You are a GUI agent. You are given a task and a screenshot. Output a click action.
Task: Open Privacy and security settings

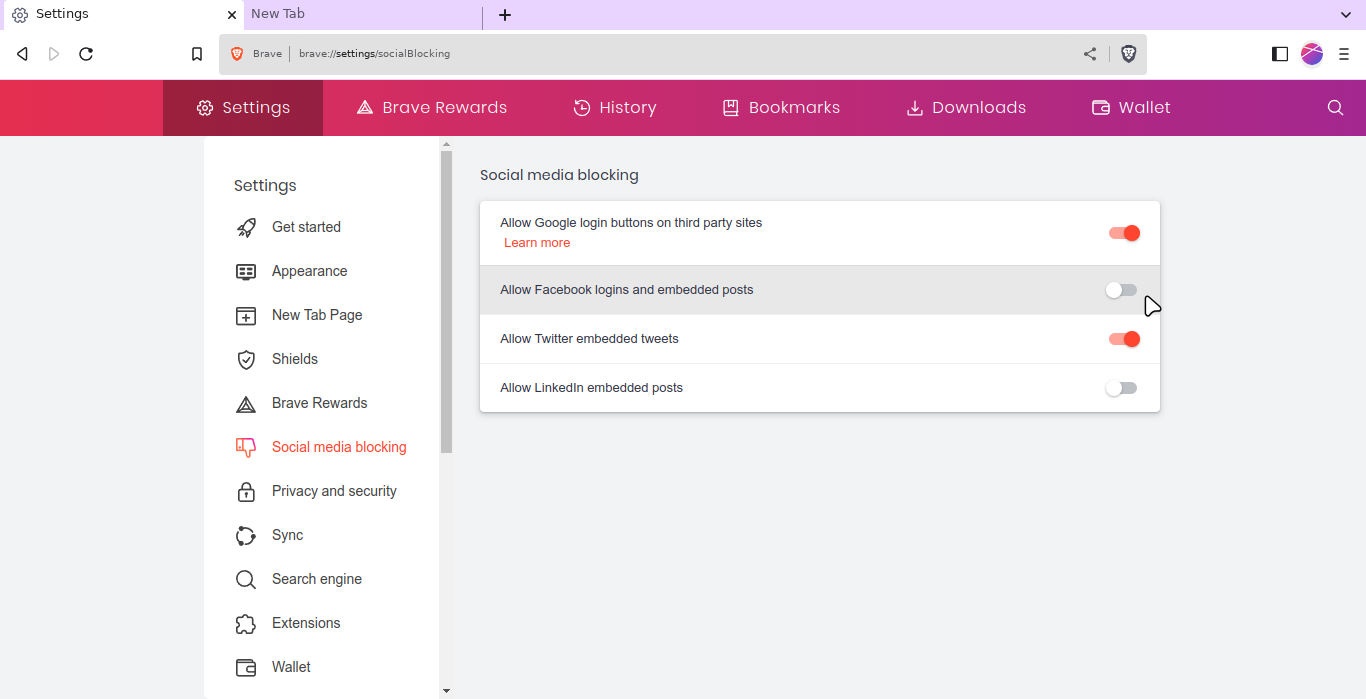tap(334, 491)
